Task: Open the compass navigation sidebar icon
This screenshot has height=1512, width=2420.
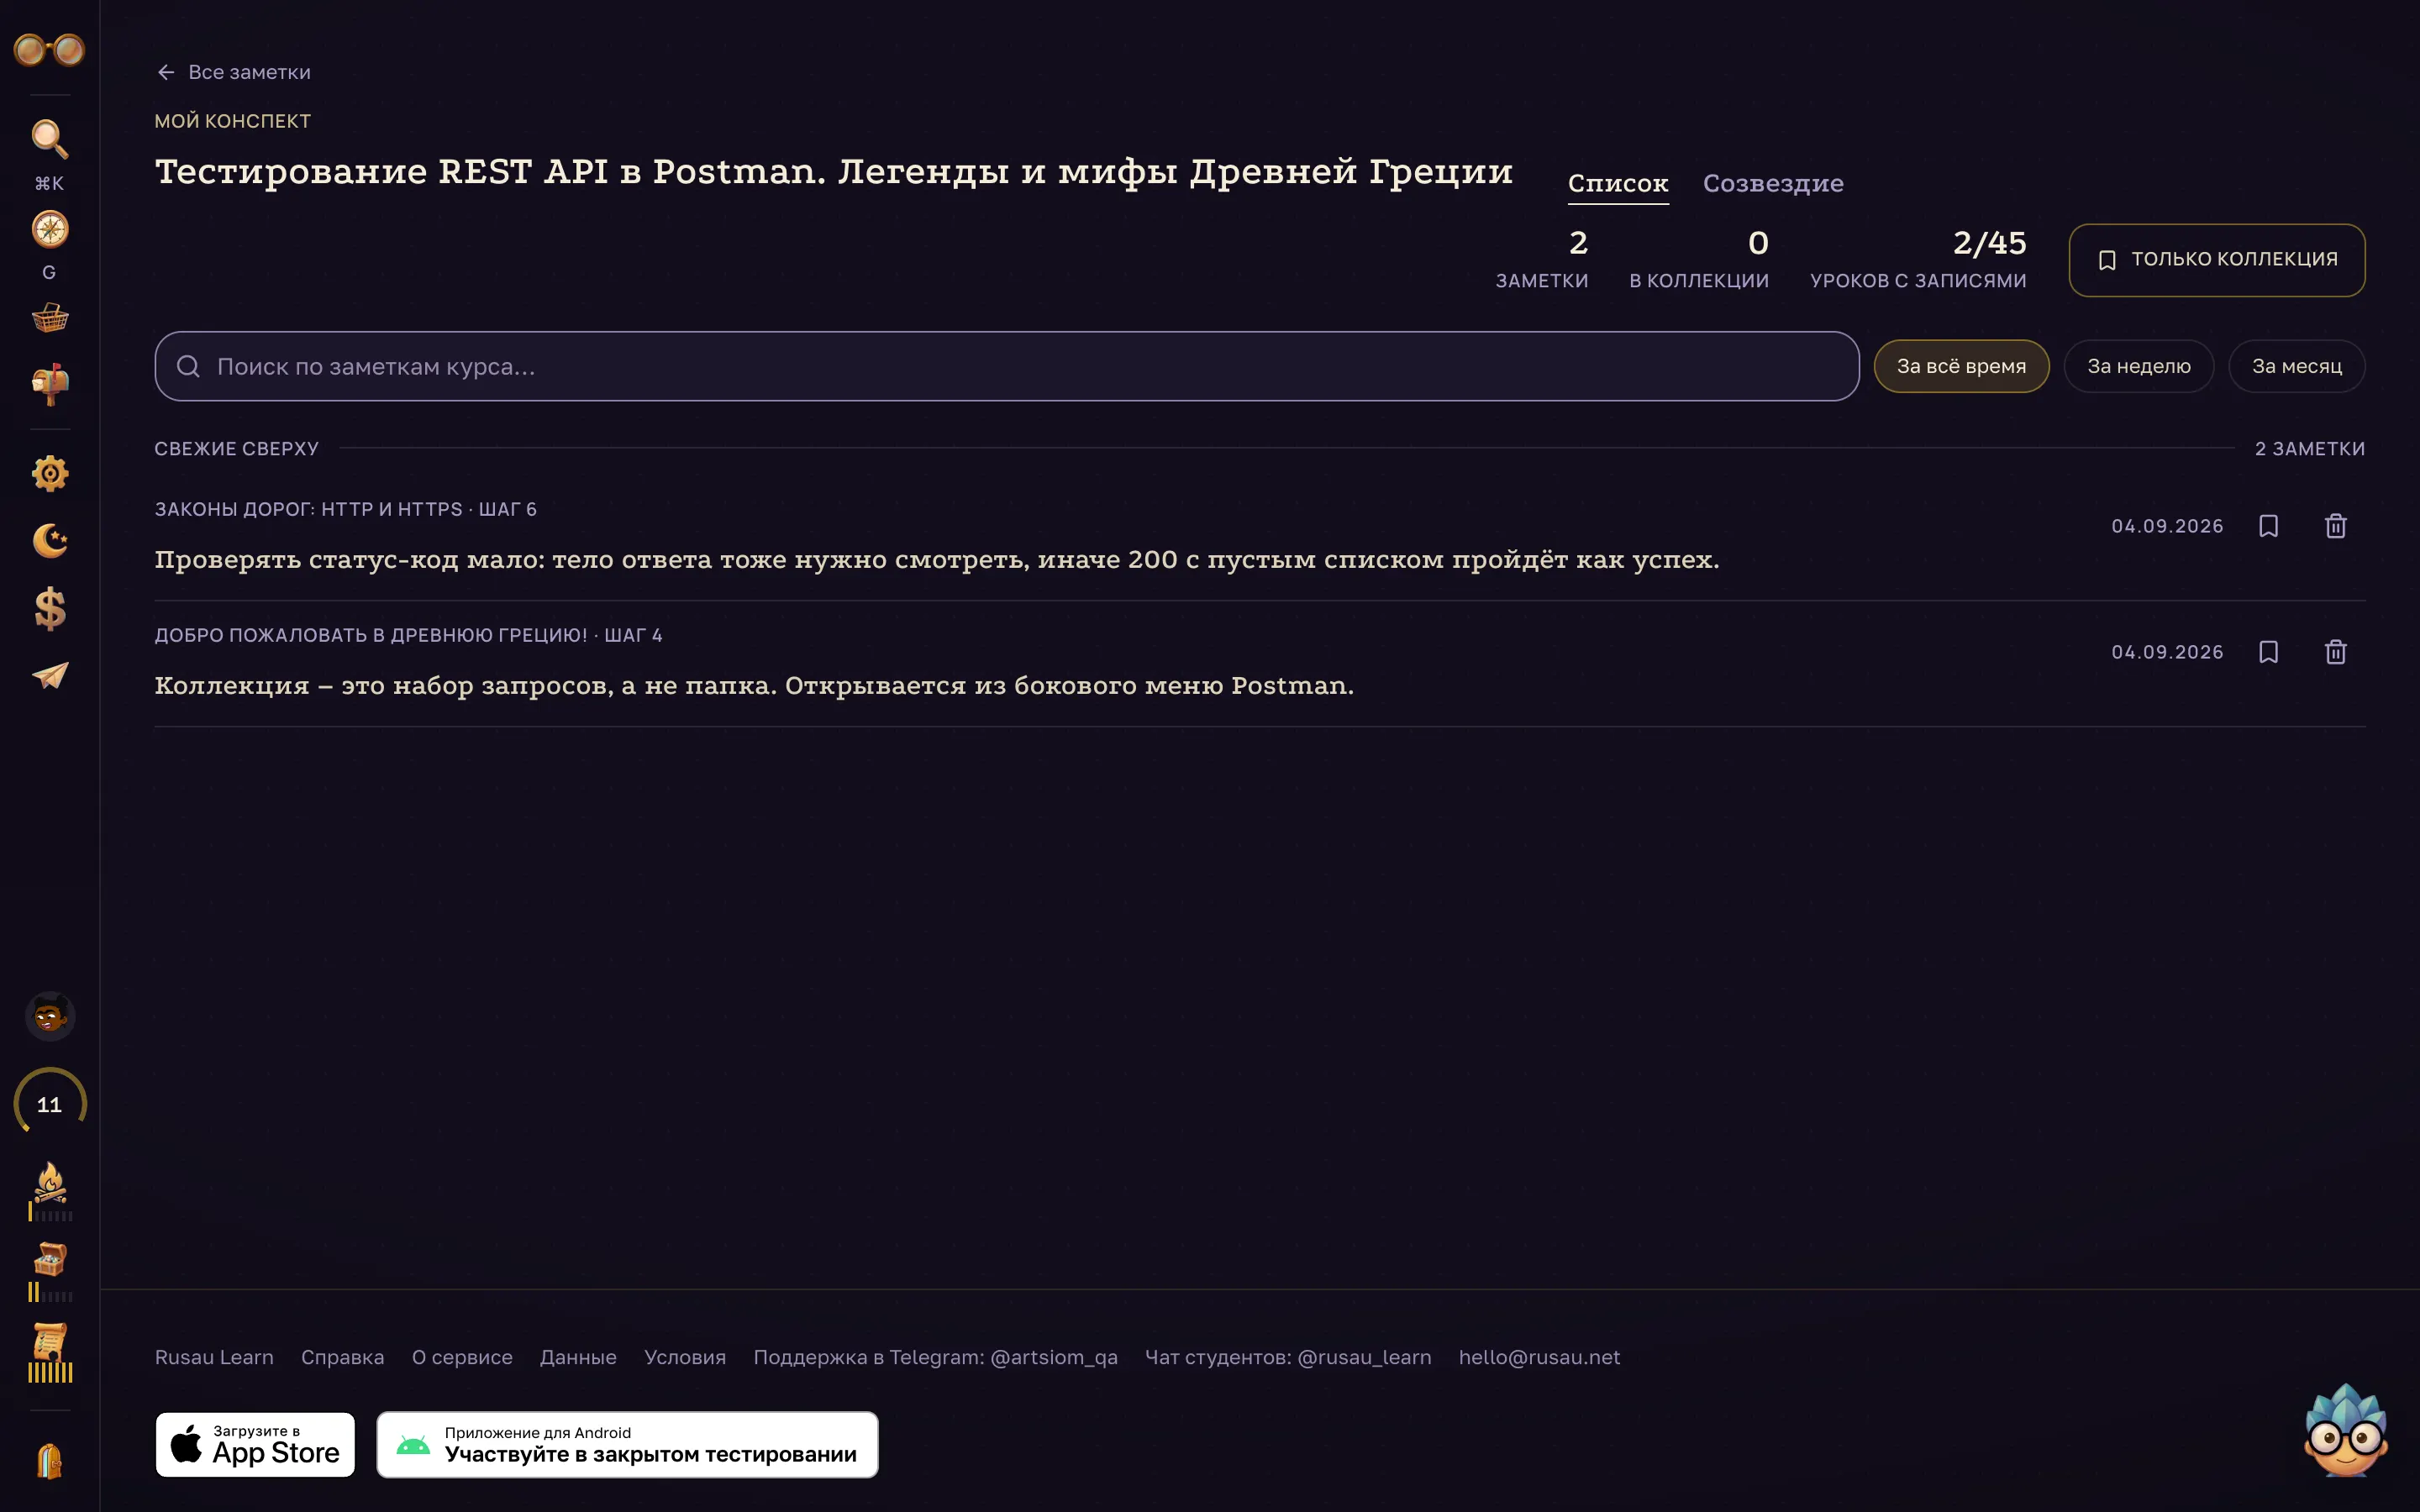Action: tap(49, 230)
